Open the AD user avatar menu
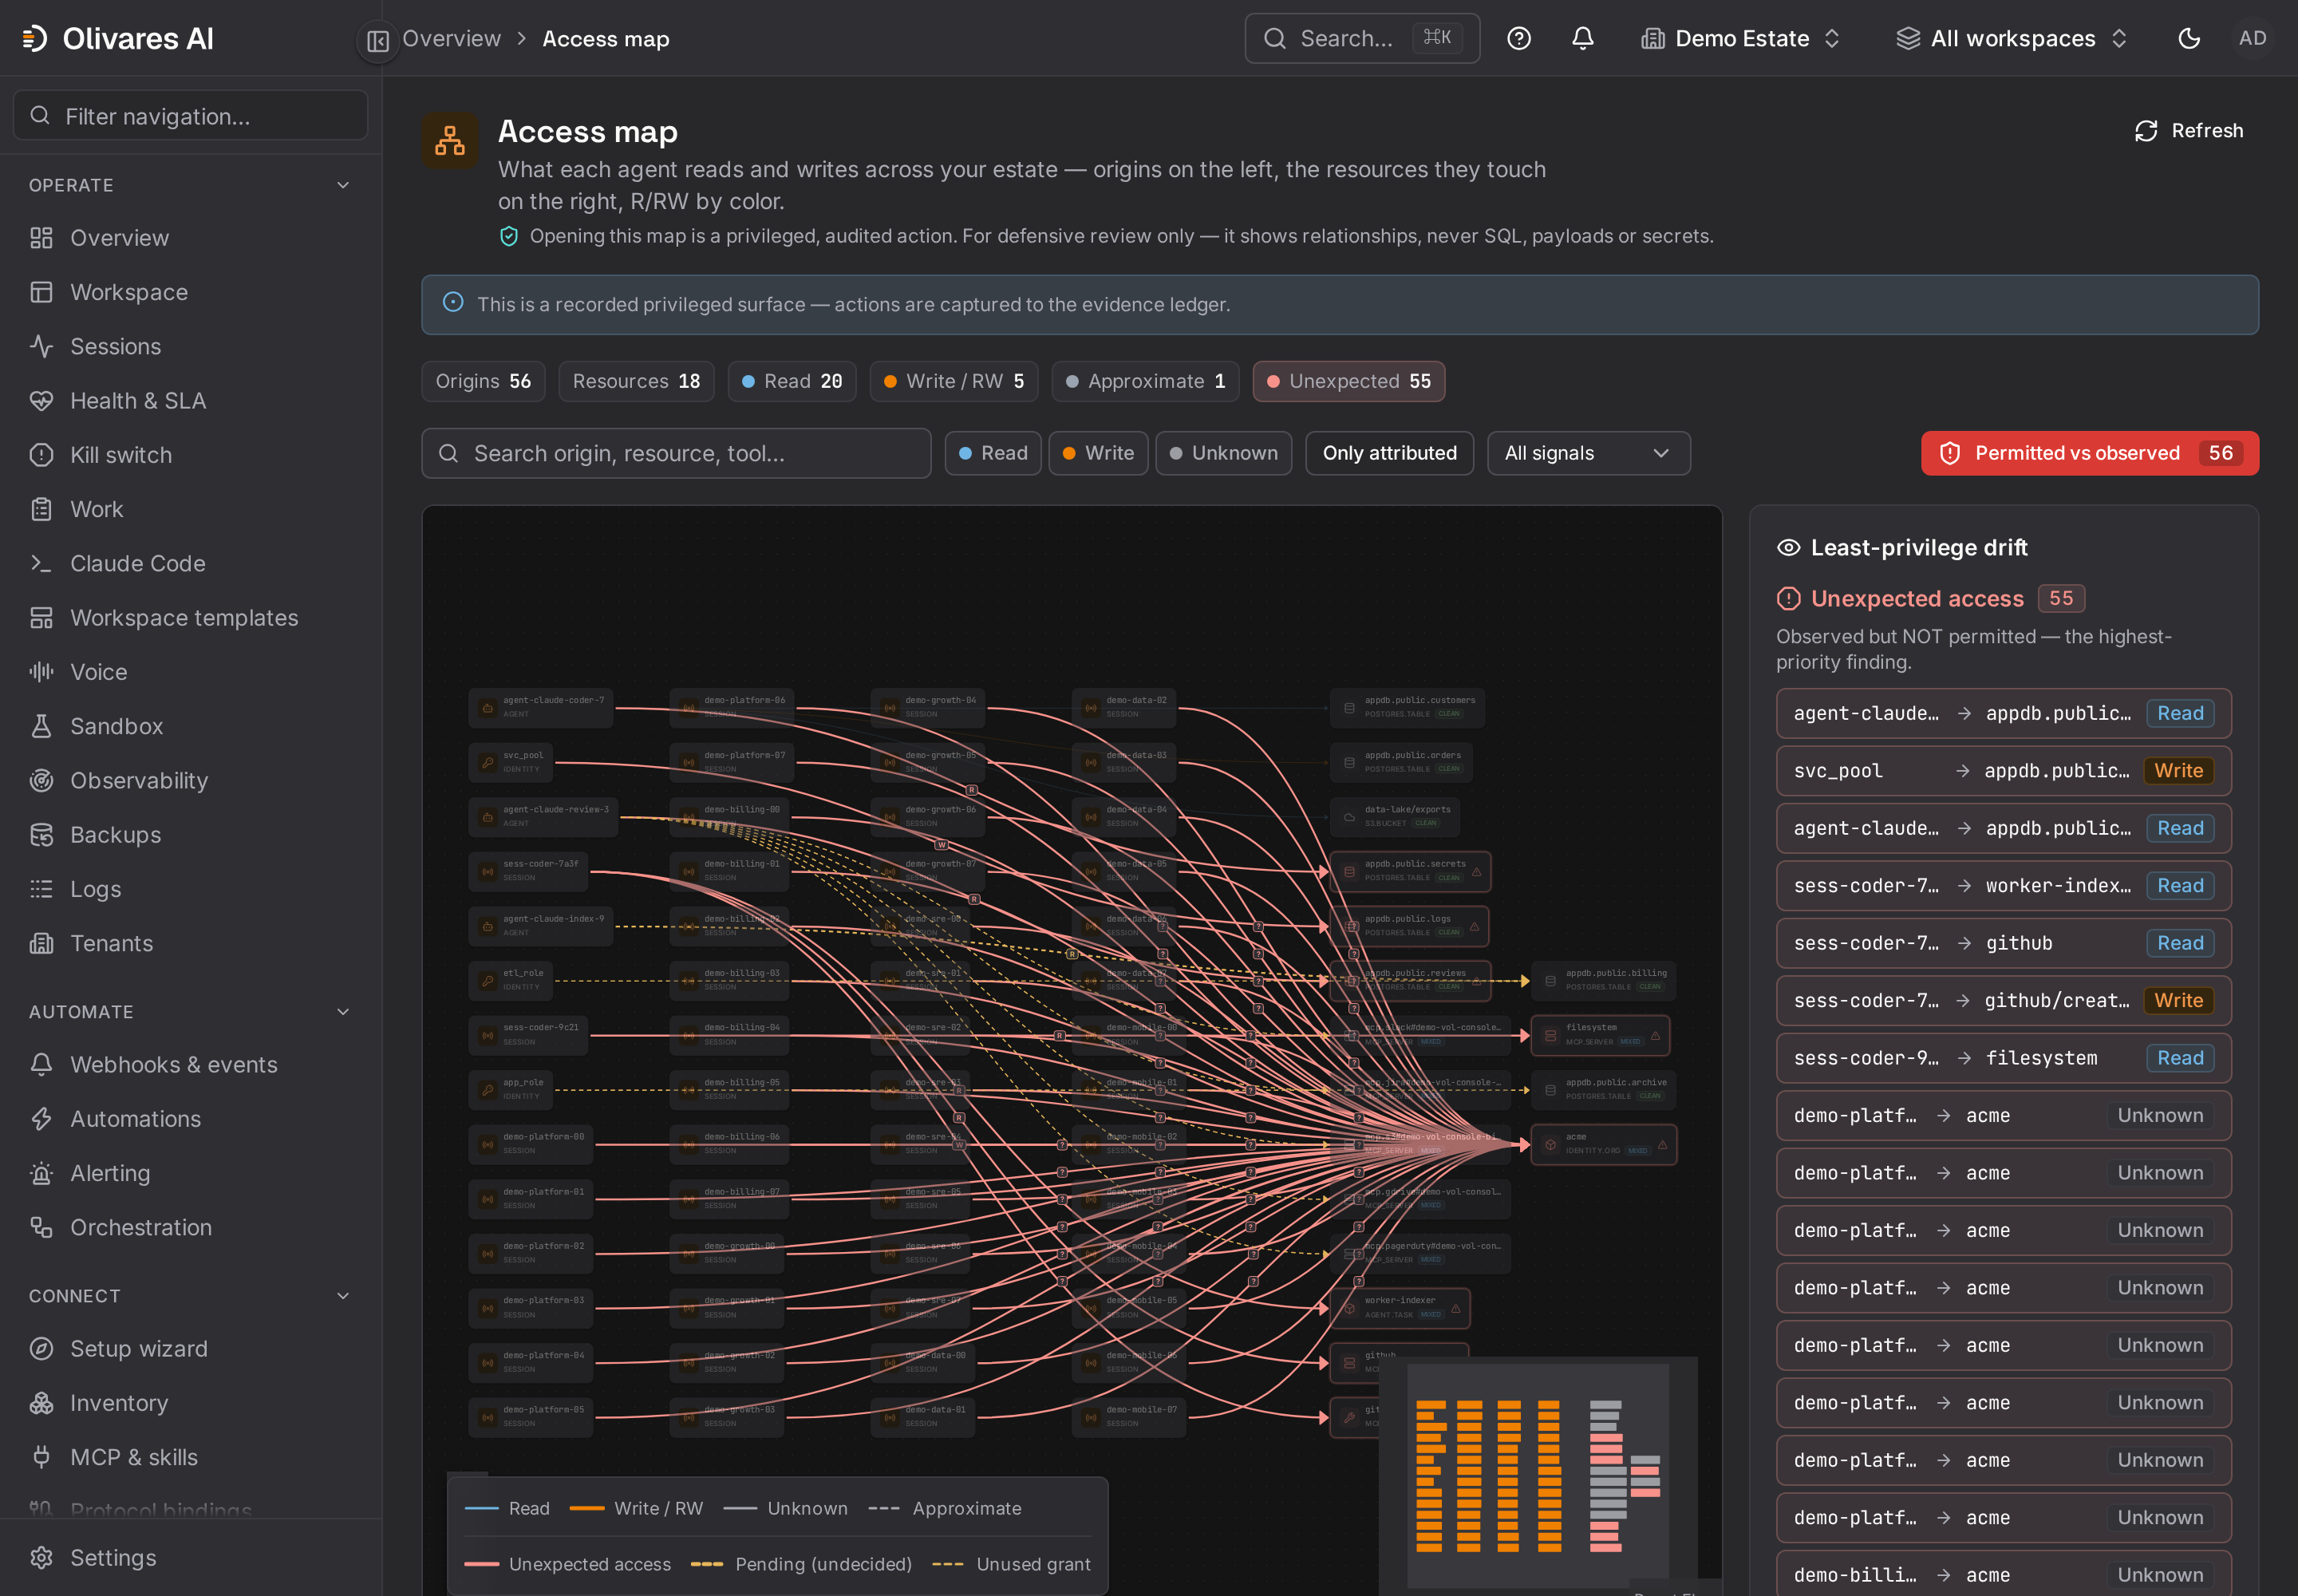Image resolution: width=2298 pixels, height=1596 pixels. pos(2252,38)
